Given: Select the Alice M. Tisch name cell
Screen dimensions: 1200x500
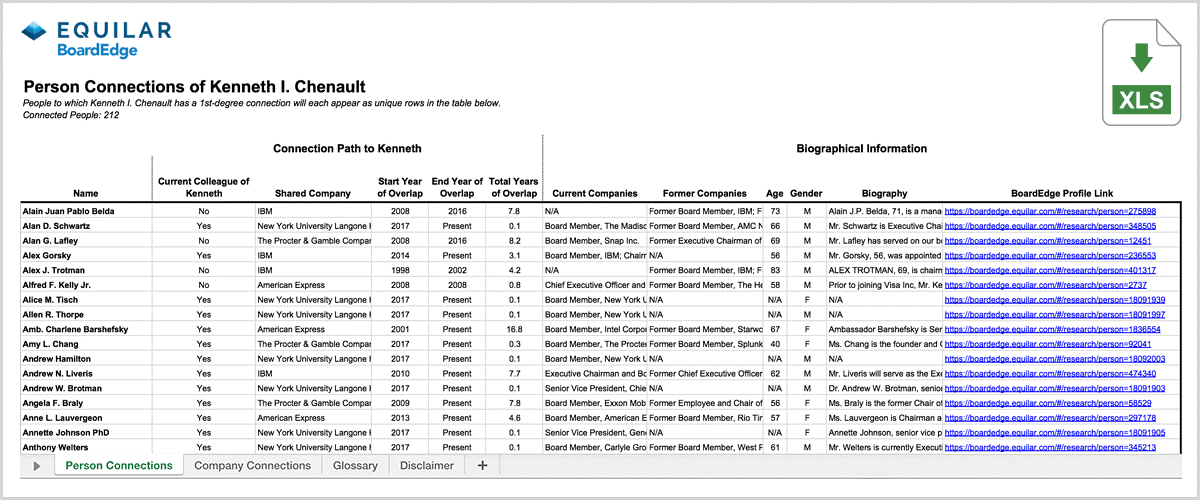Looking at the screenshot, I should 86,300.
